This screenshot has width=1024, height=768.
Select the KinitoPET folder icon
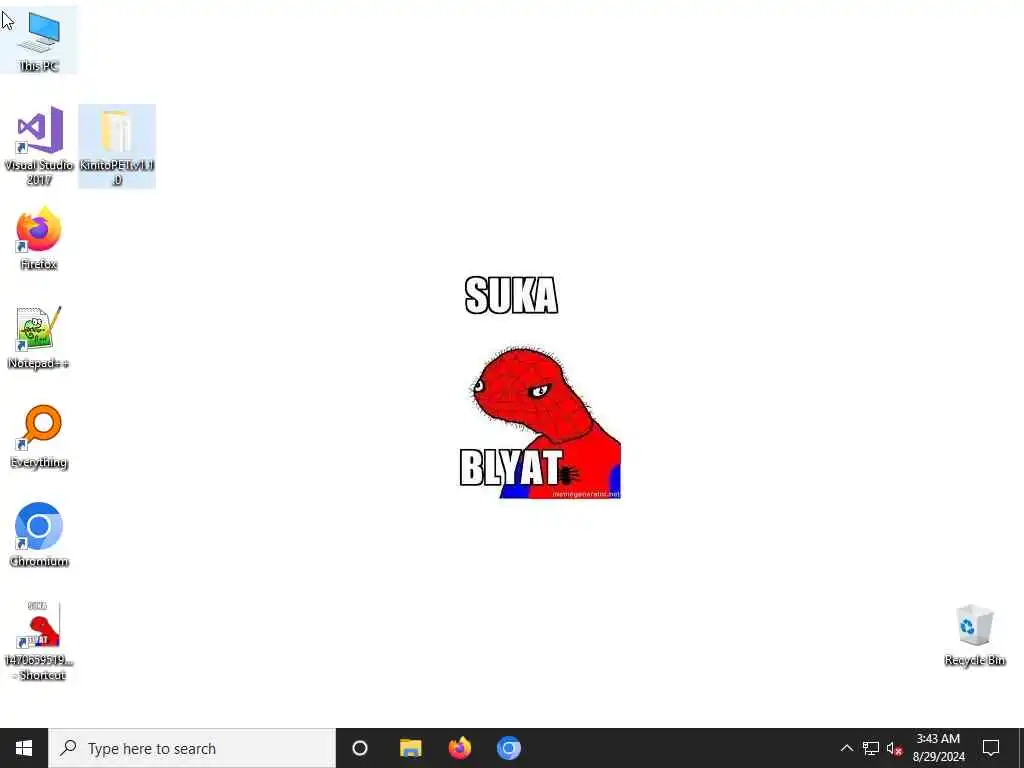coord(117,146)
